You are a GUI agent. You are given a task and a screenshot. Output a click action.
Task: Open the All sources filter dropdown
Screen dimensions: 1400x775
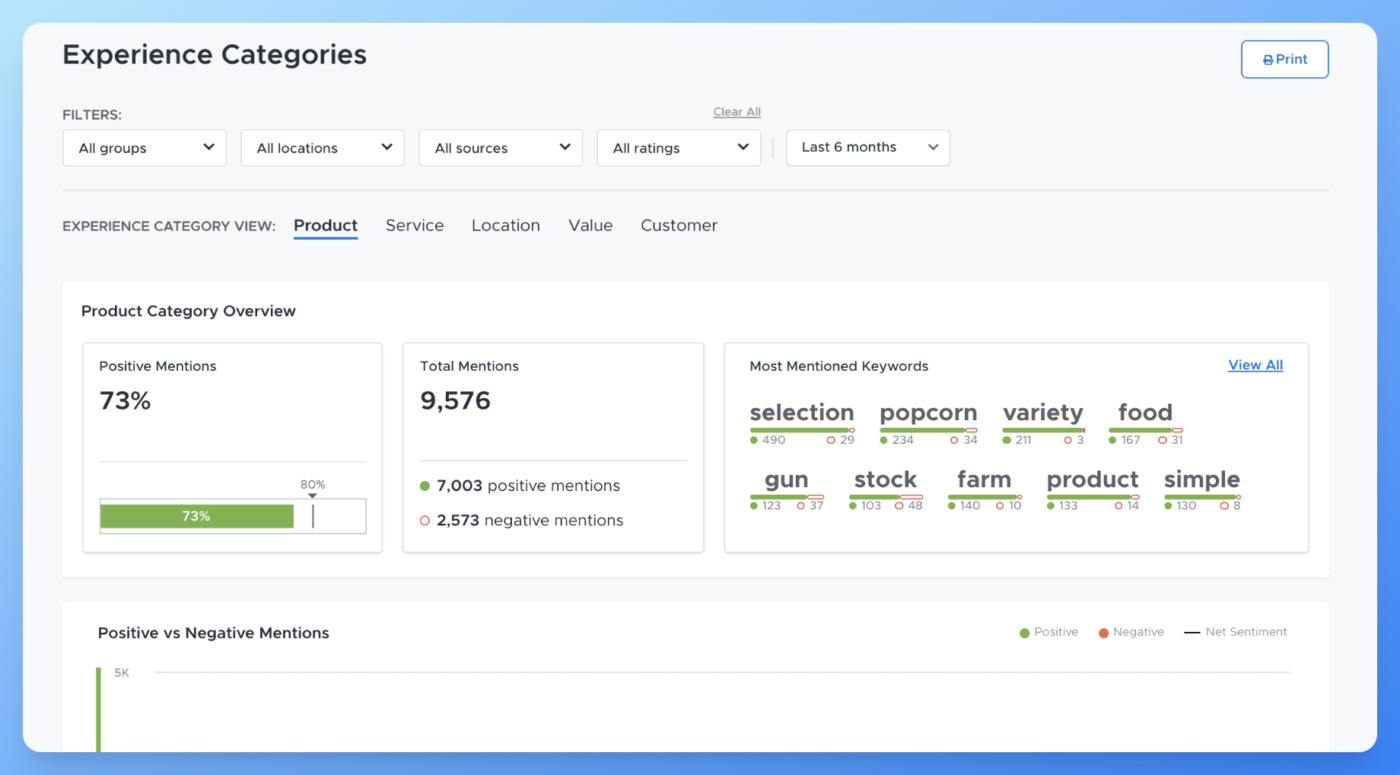tap(500, 147)
